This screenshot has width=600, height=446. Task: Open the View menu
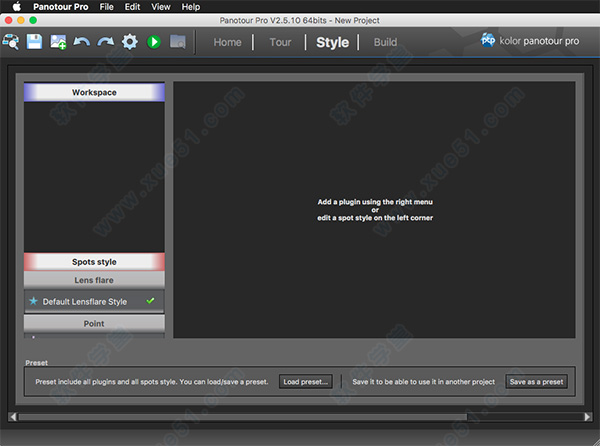pos(161,7)
